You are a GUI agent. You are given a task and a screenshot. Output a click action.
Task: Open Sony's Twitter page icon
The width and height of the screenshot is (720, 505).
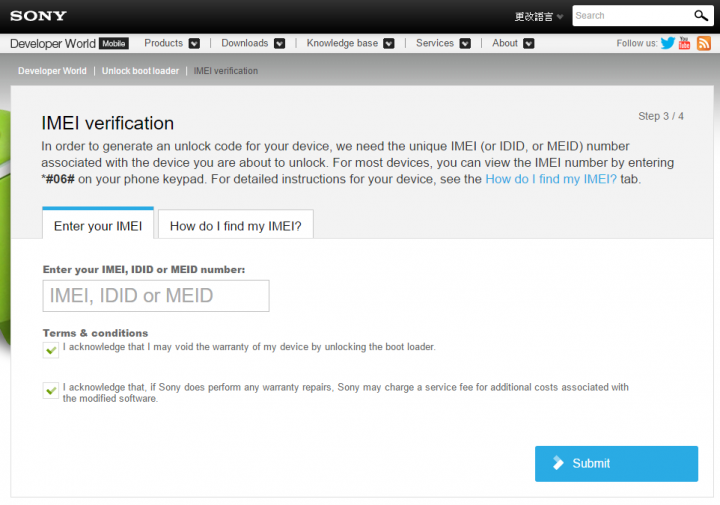pos(668,43)
